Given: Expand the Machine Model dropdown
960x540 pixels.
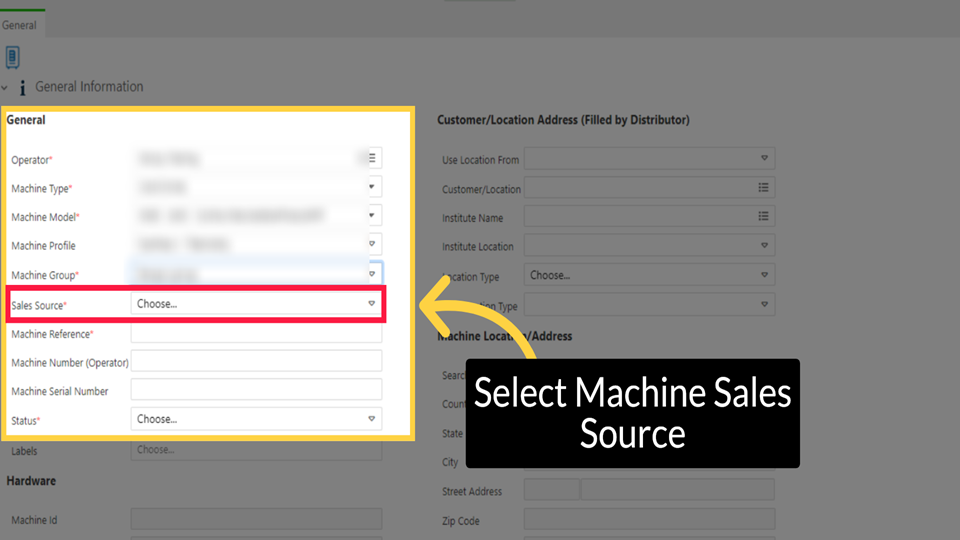Looking at the screenshot, I should pyautogui.click(x=371, y=216).
